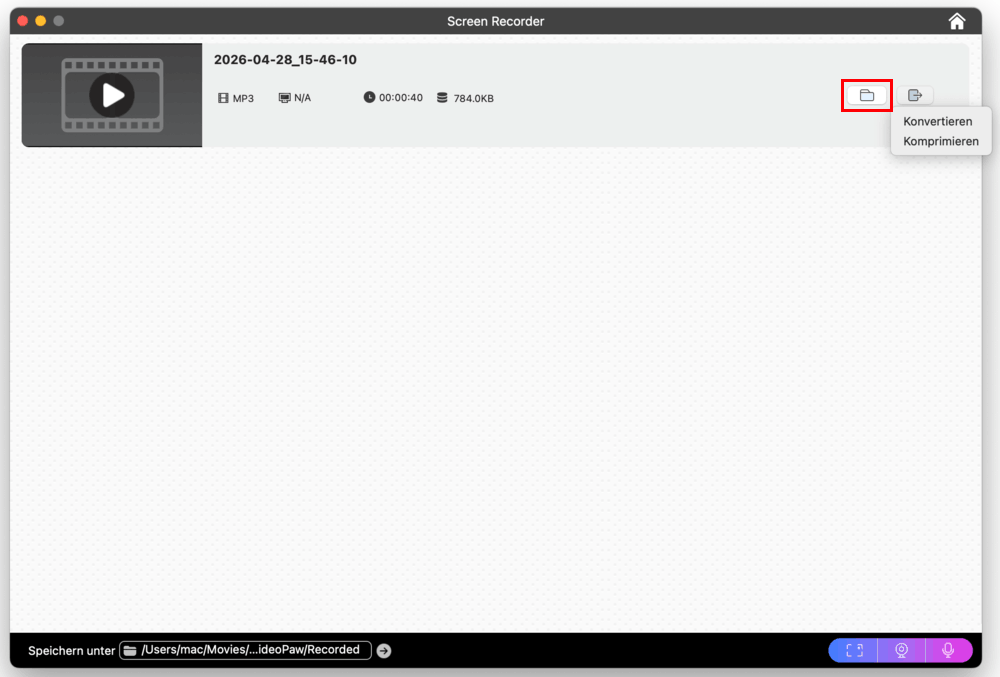Viewport: 1000px width, 677px height.
Task: Click the MP3 format label
Action: click(243, 98)
